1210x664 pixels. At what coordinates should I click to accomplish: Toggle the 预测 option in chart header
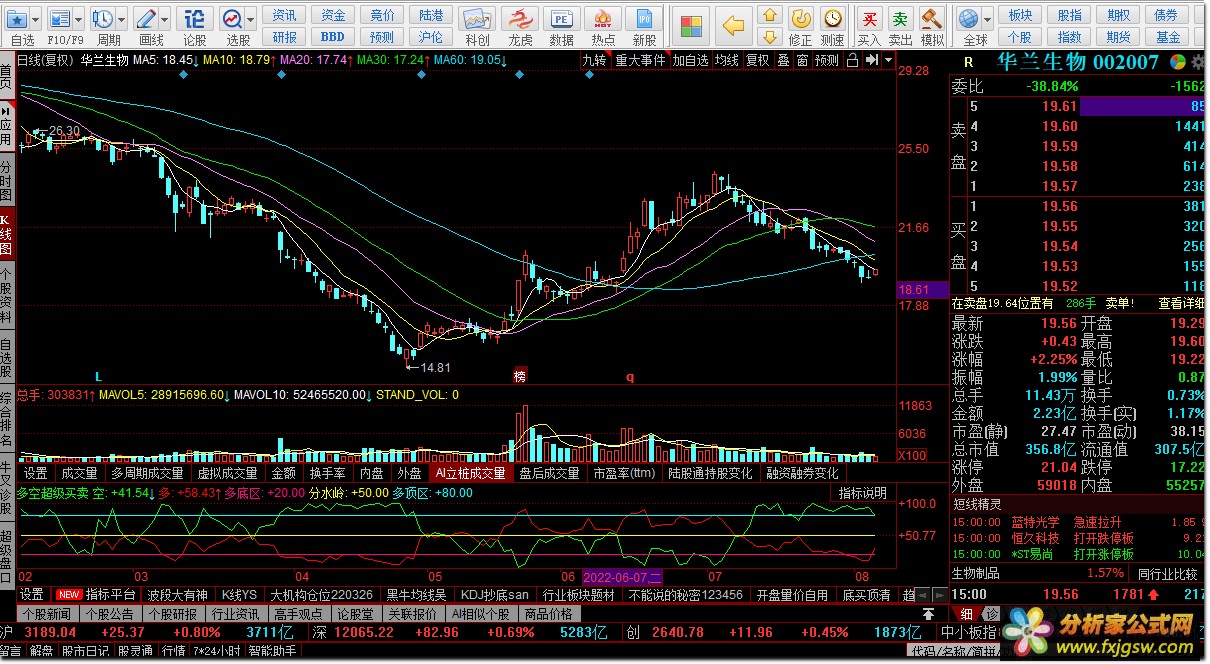[827, 60]
